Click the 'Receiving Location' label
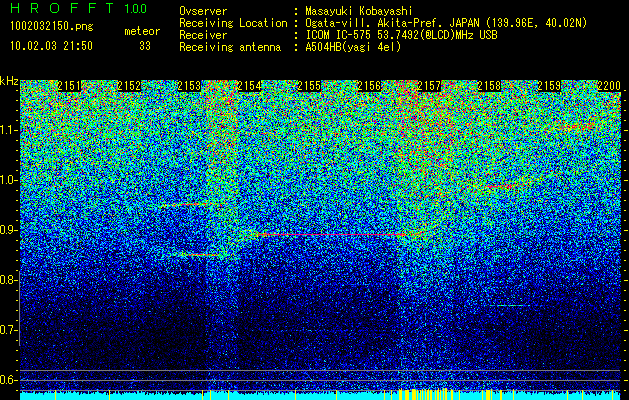The height and width of the screenshot is (400, 629). (x=233, y=24)
